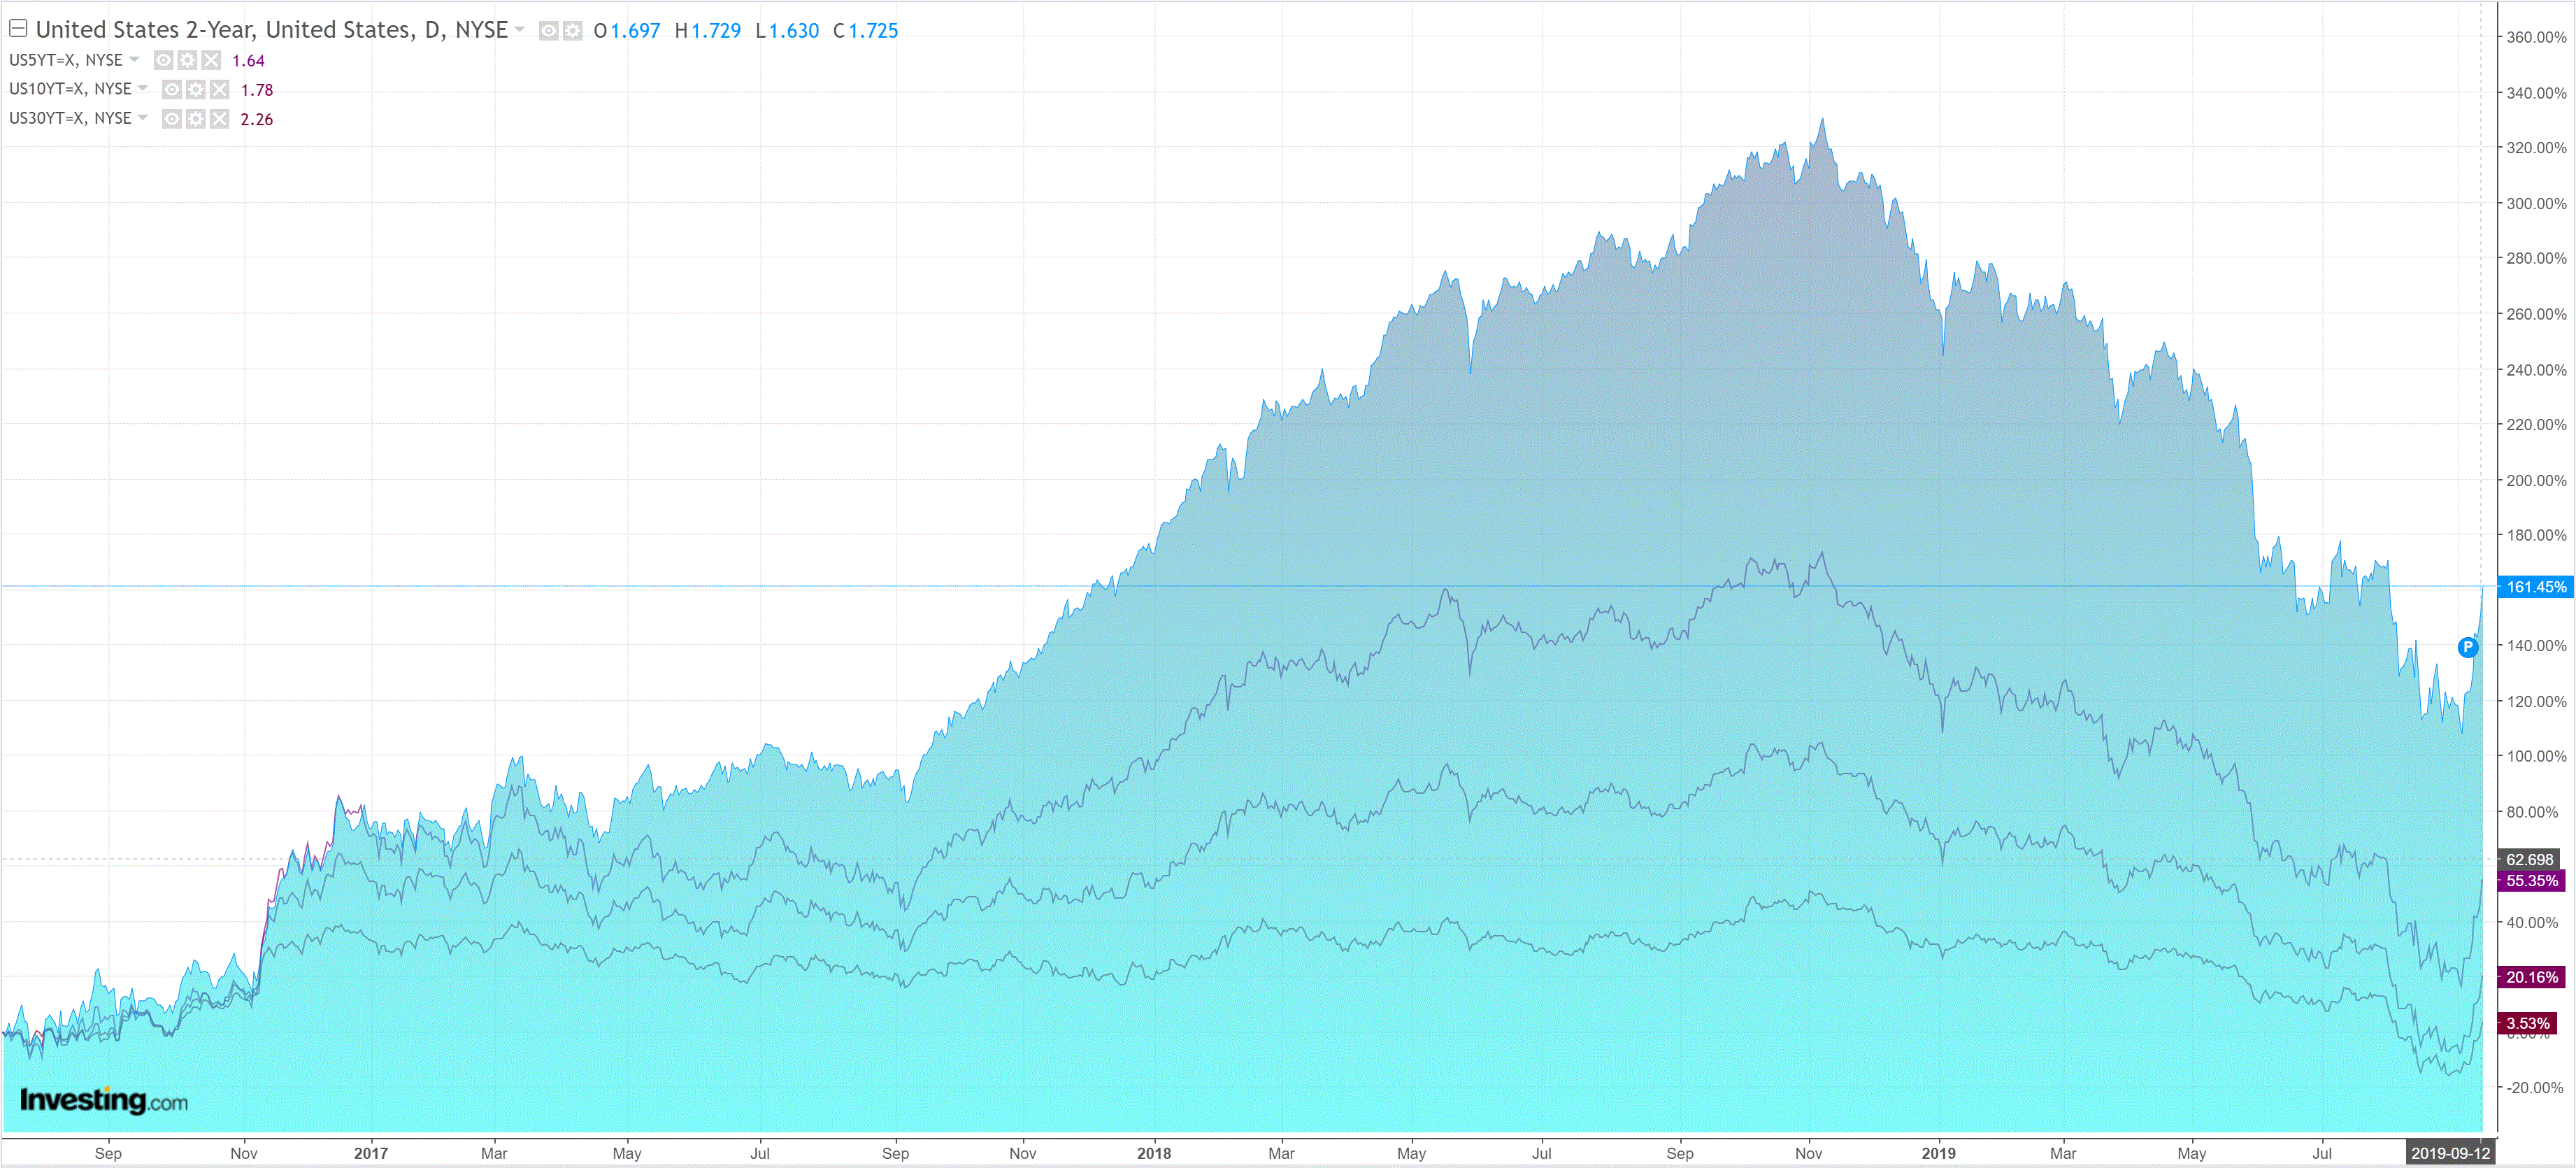Remove the US5YT=X series with X icon

(x=211, y=60)
